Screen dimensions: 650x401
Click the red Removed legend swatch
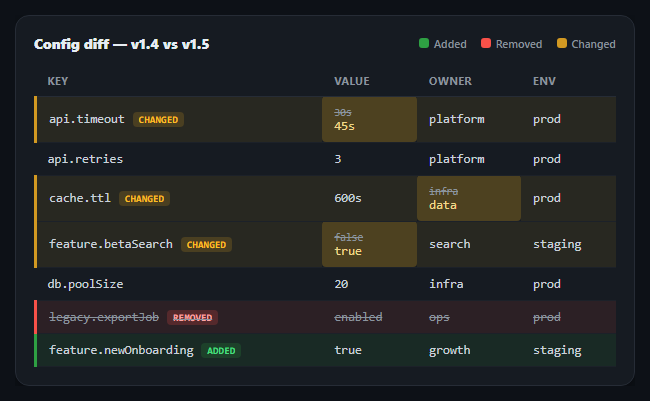coord(486,43)
